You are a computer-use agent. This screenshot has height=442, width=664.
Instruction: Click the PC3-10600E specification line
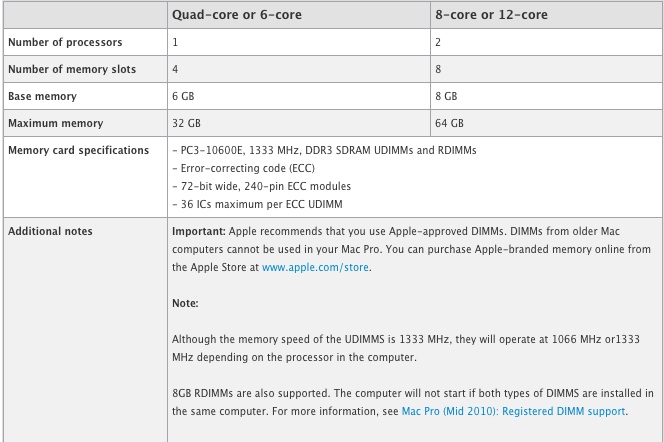tap(324, 151)
